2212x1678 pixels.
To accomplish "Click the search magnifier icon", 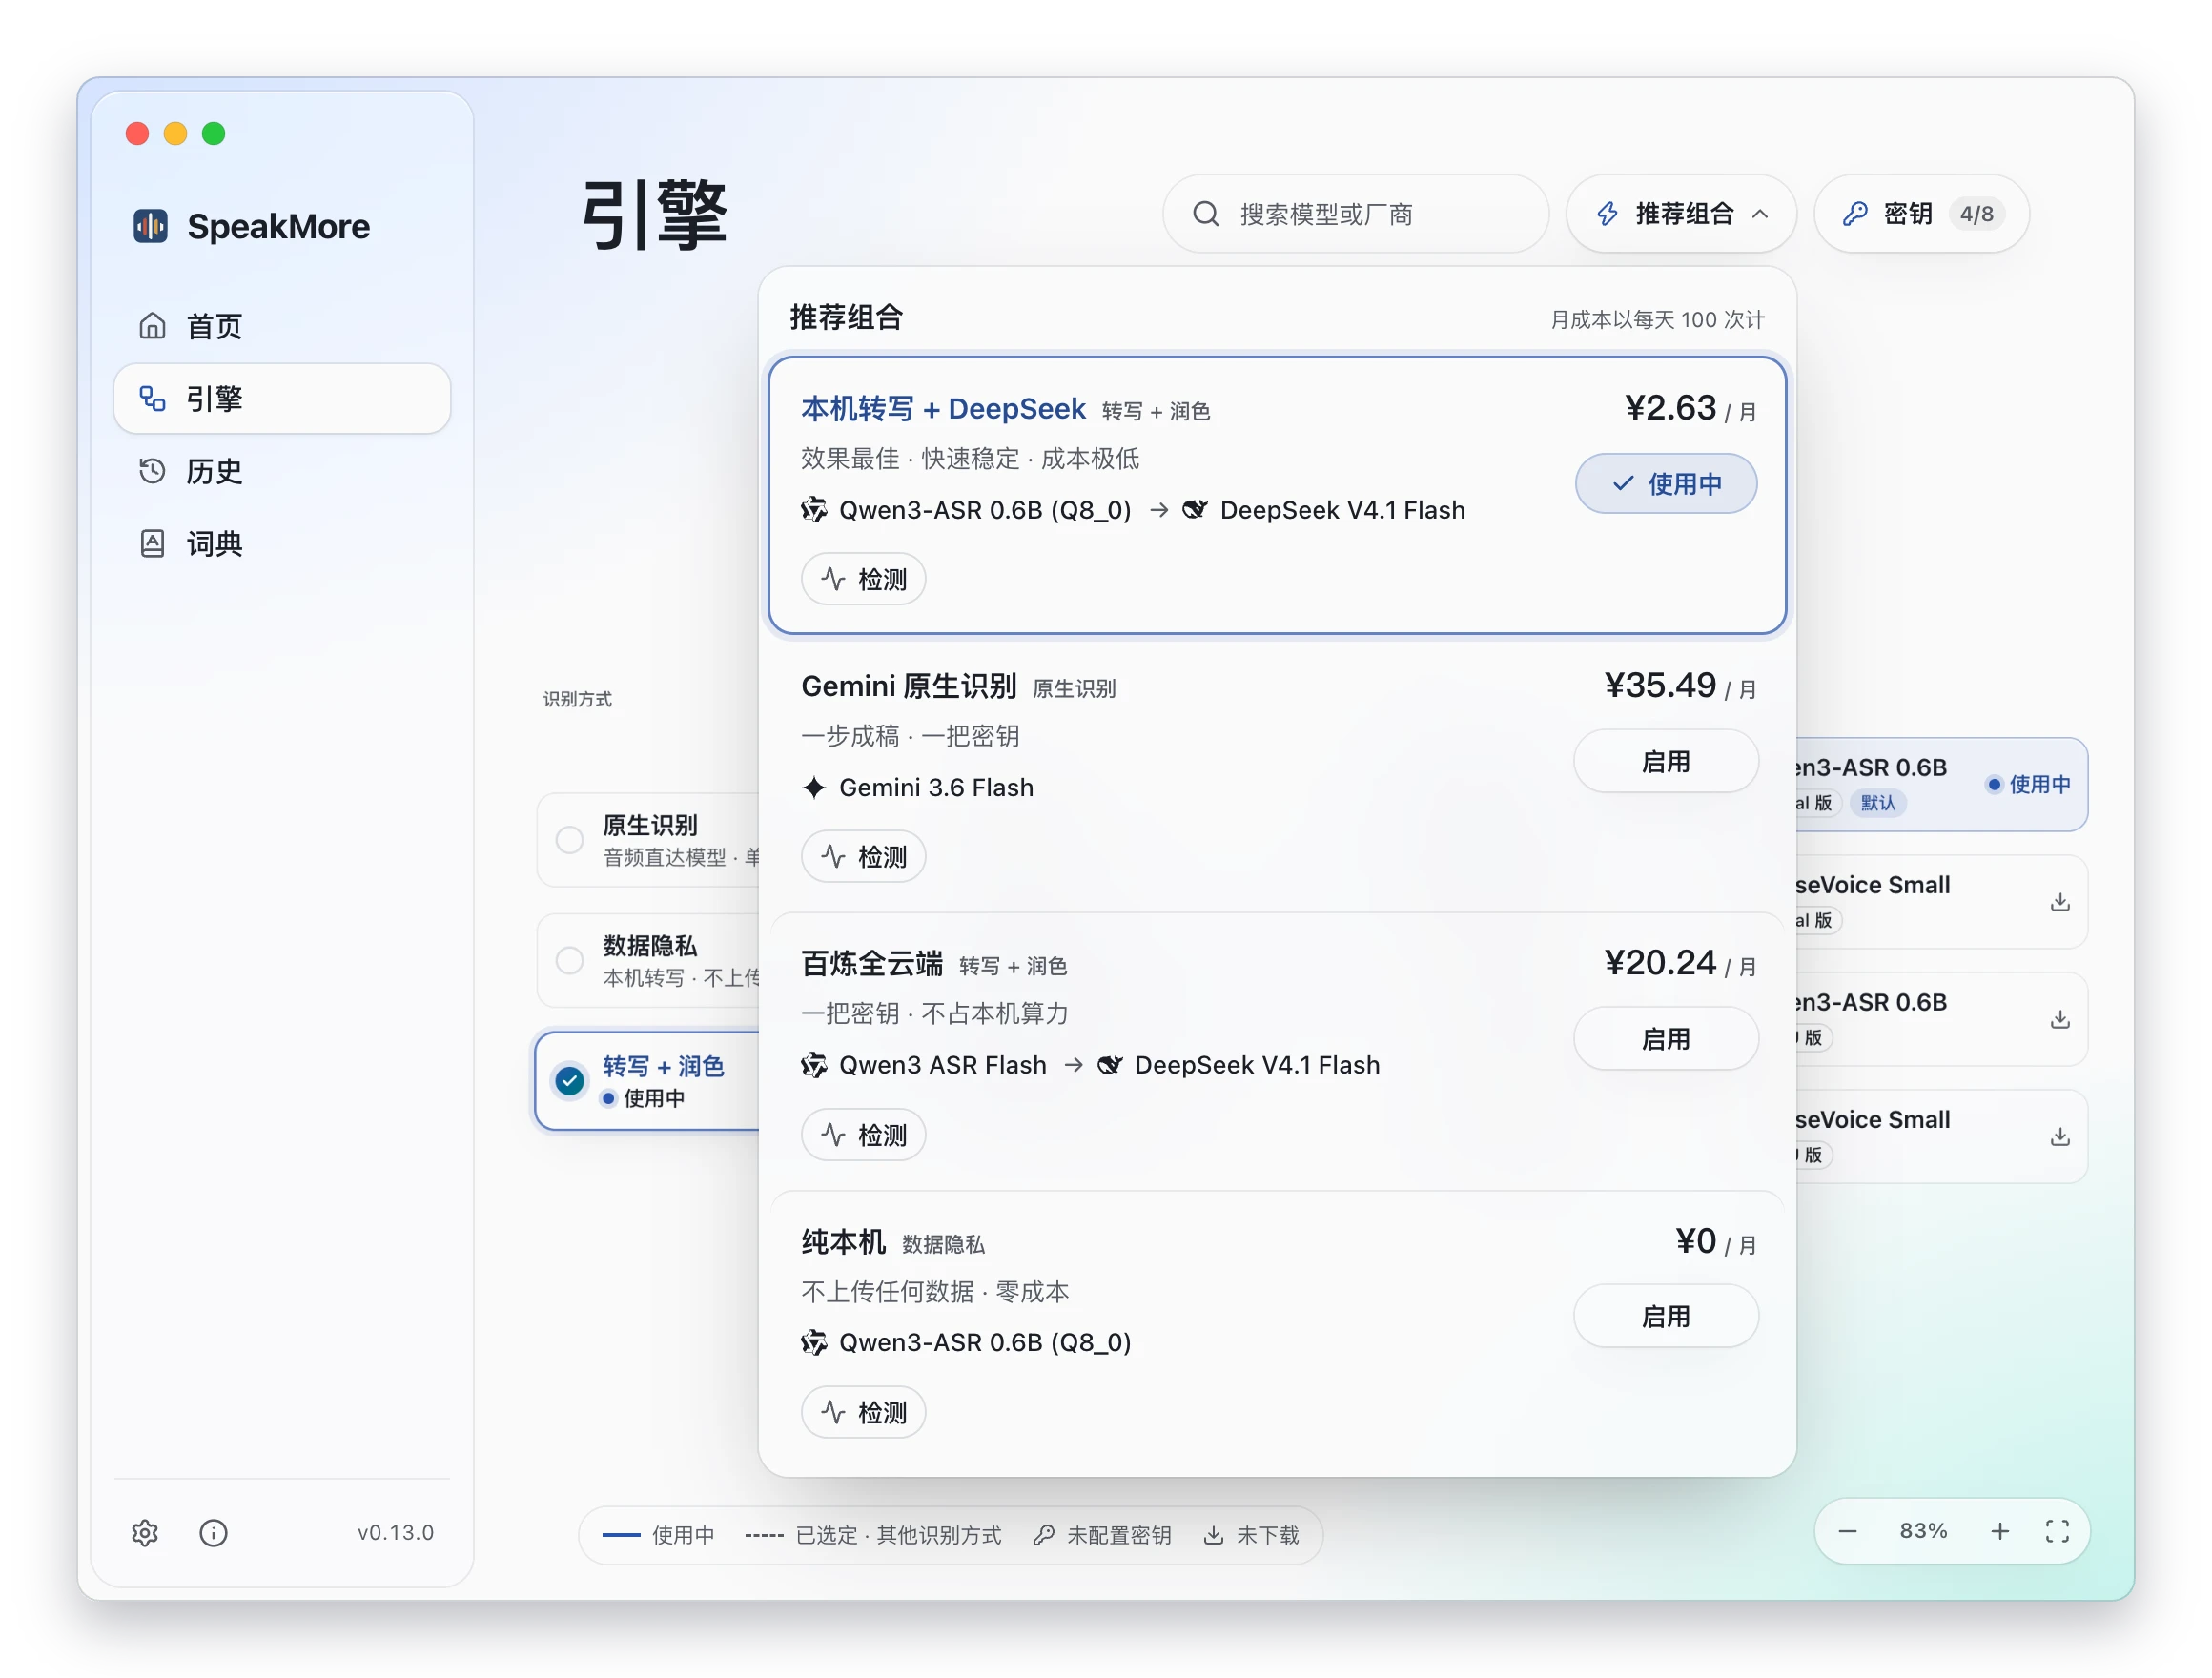I will click(1206, 214).
